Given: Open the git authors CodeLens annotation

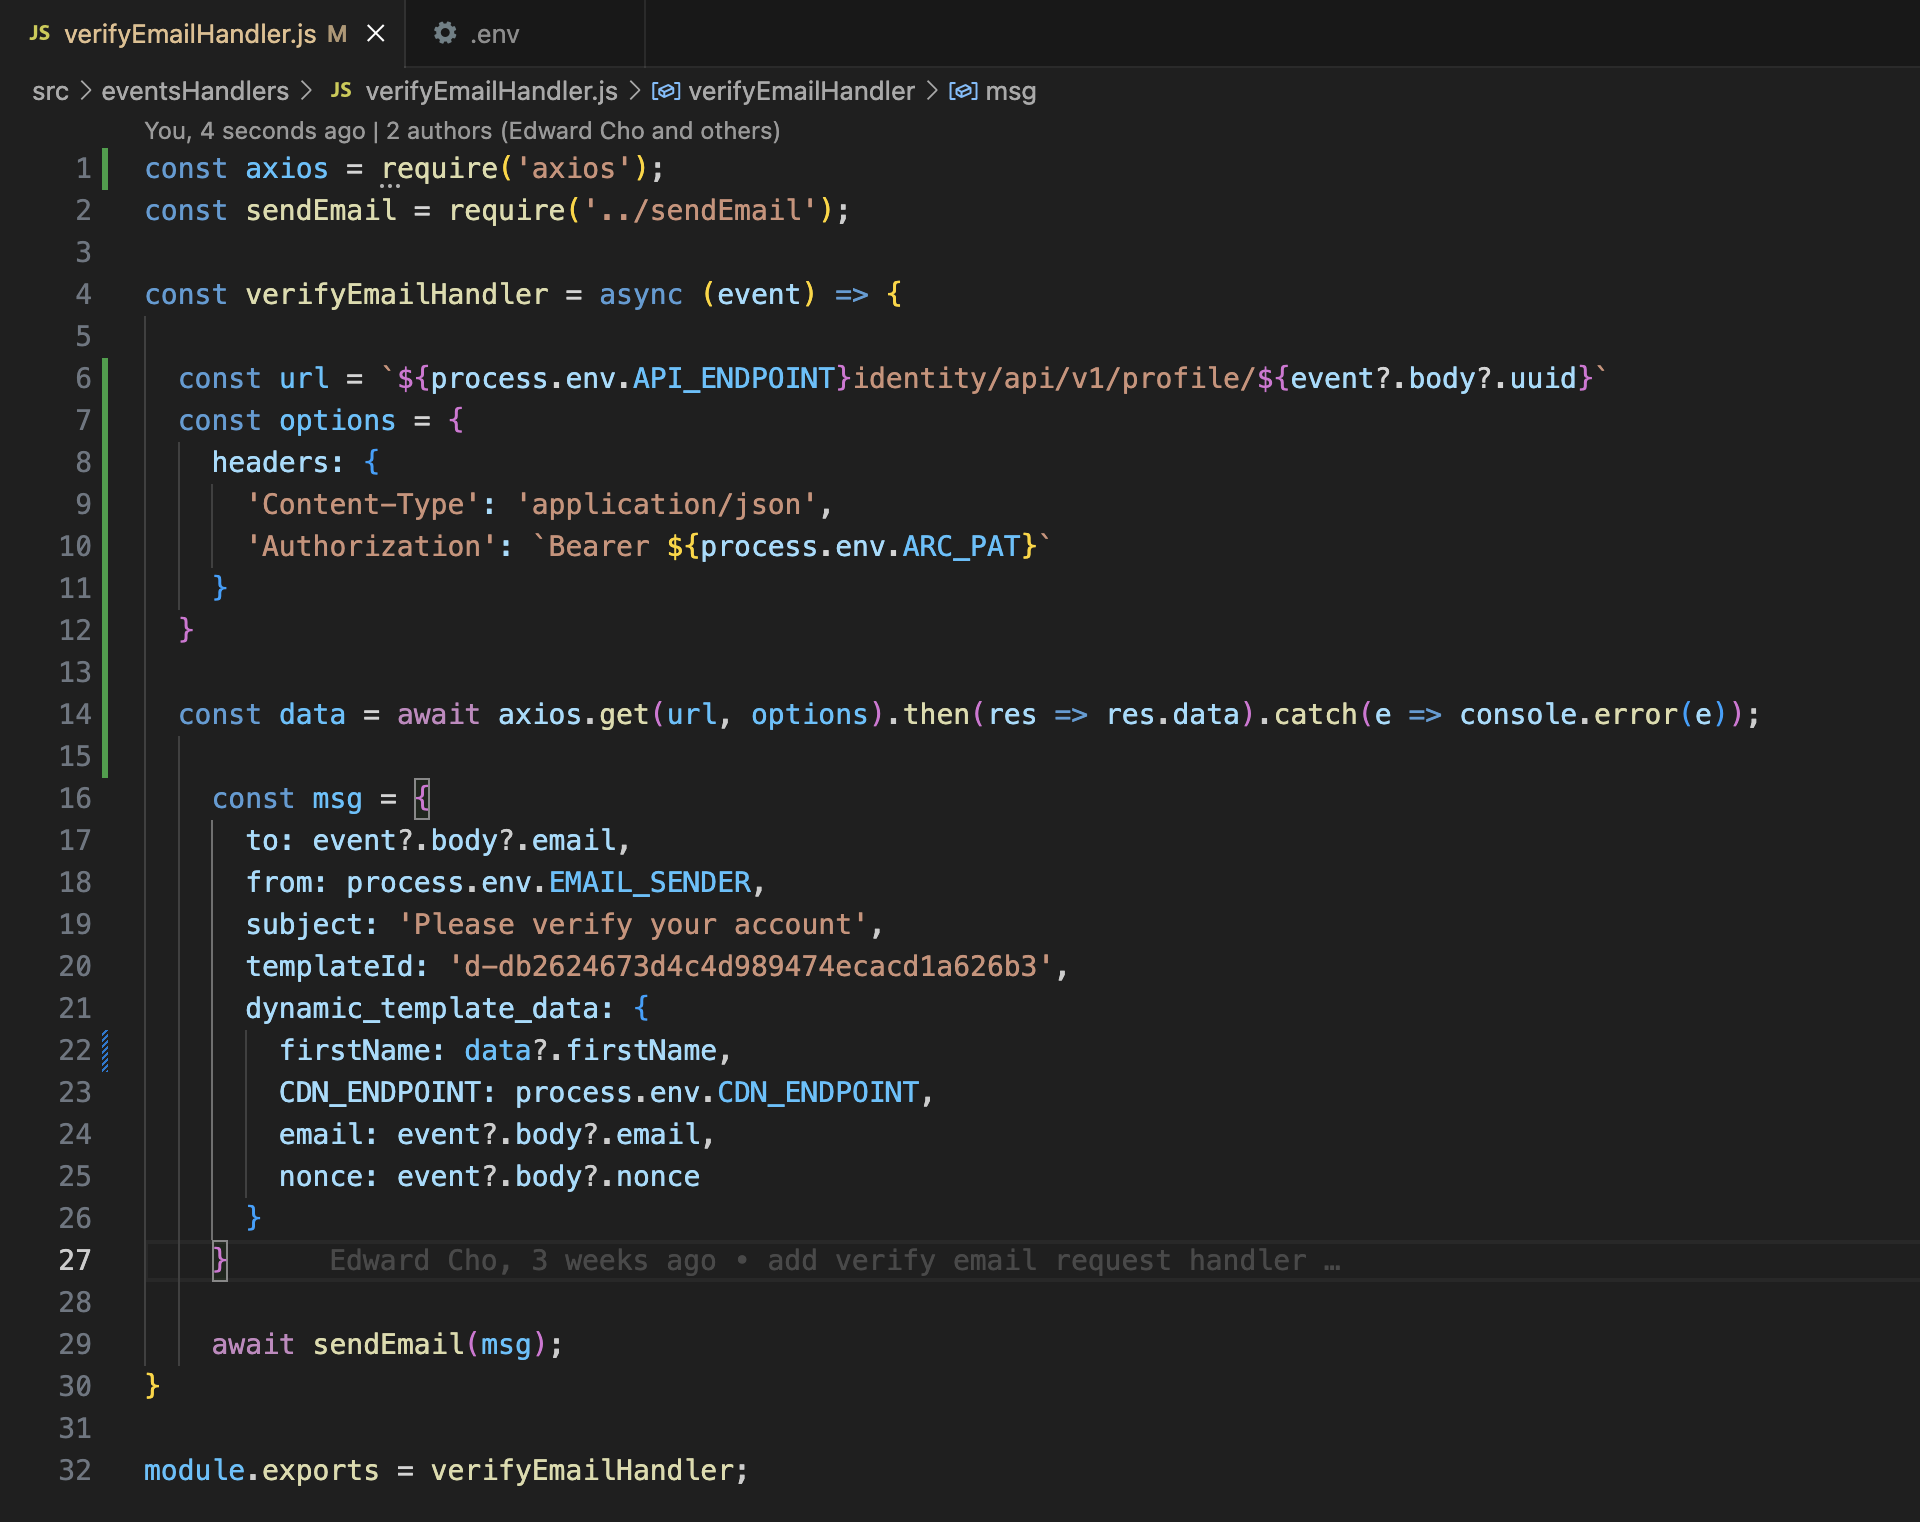Looking at the screenshot, I should click(x=462, y=131).
